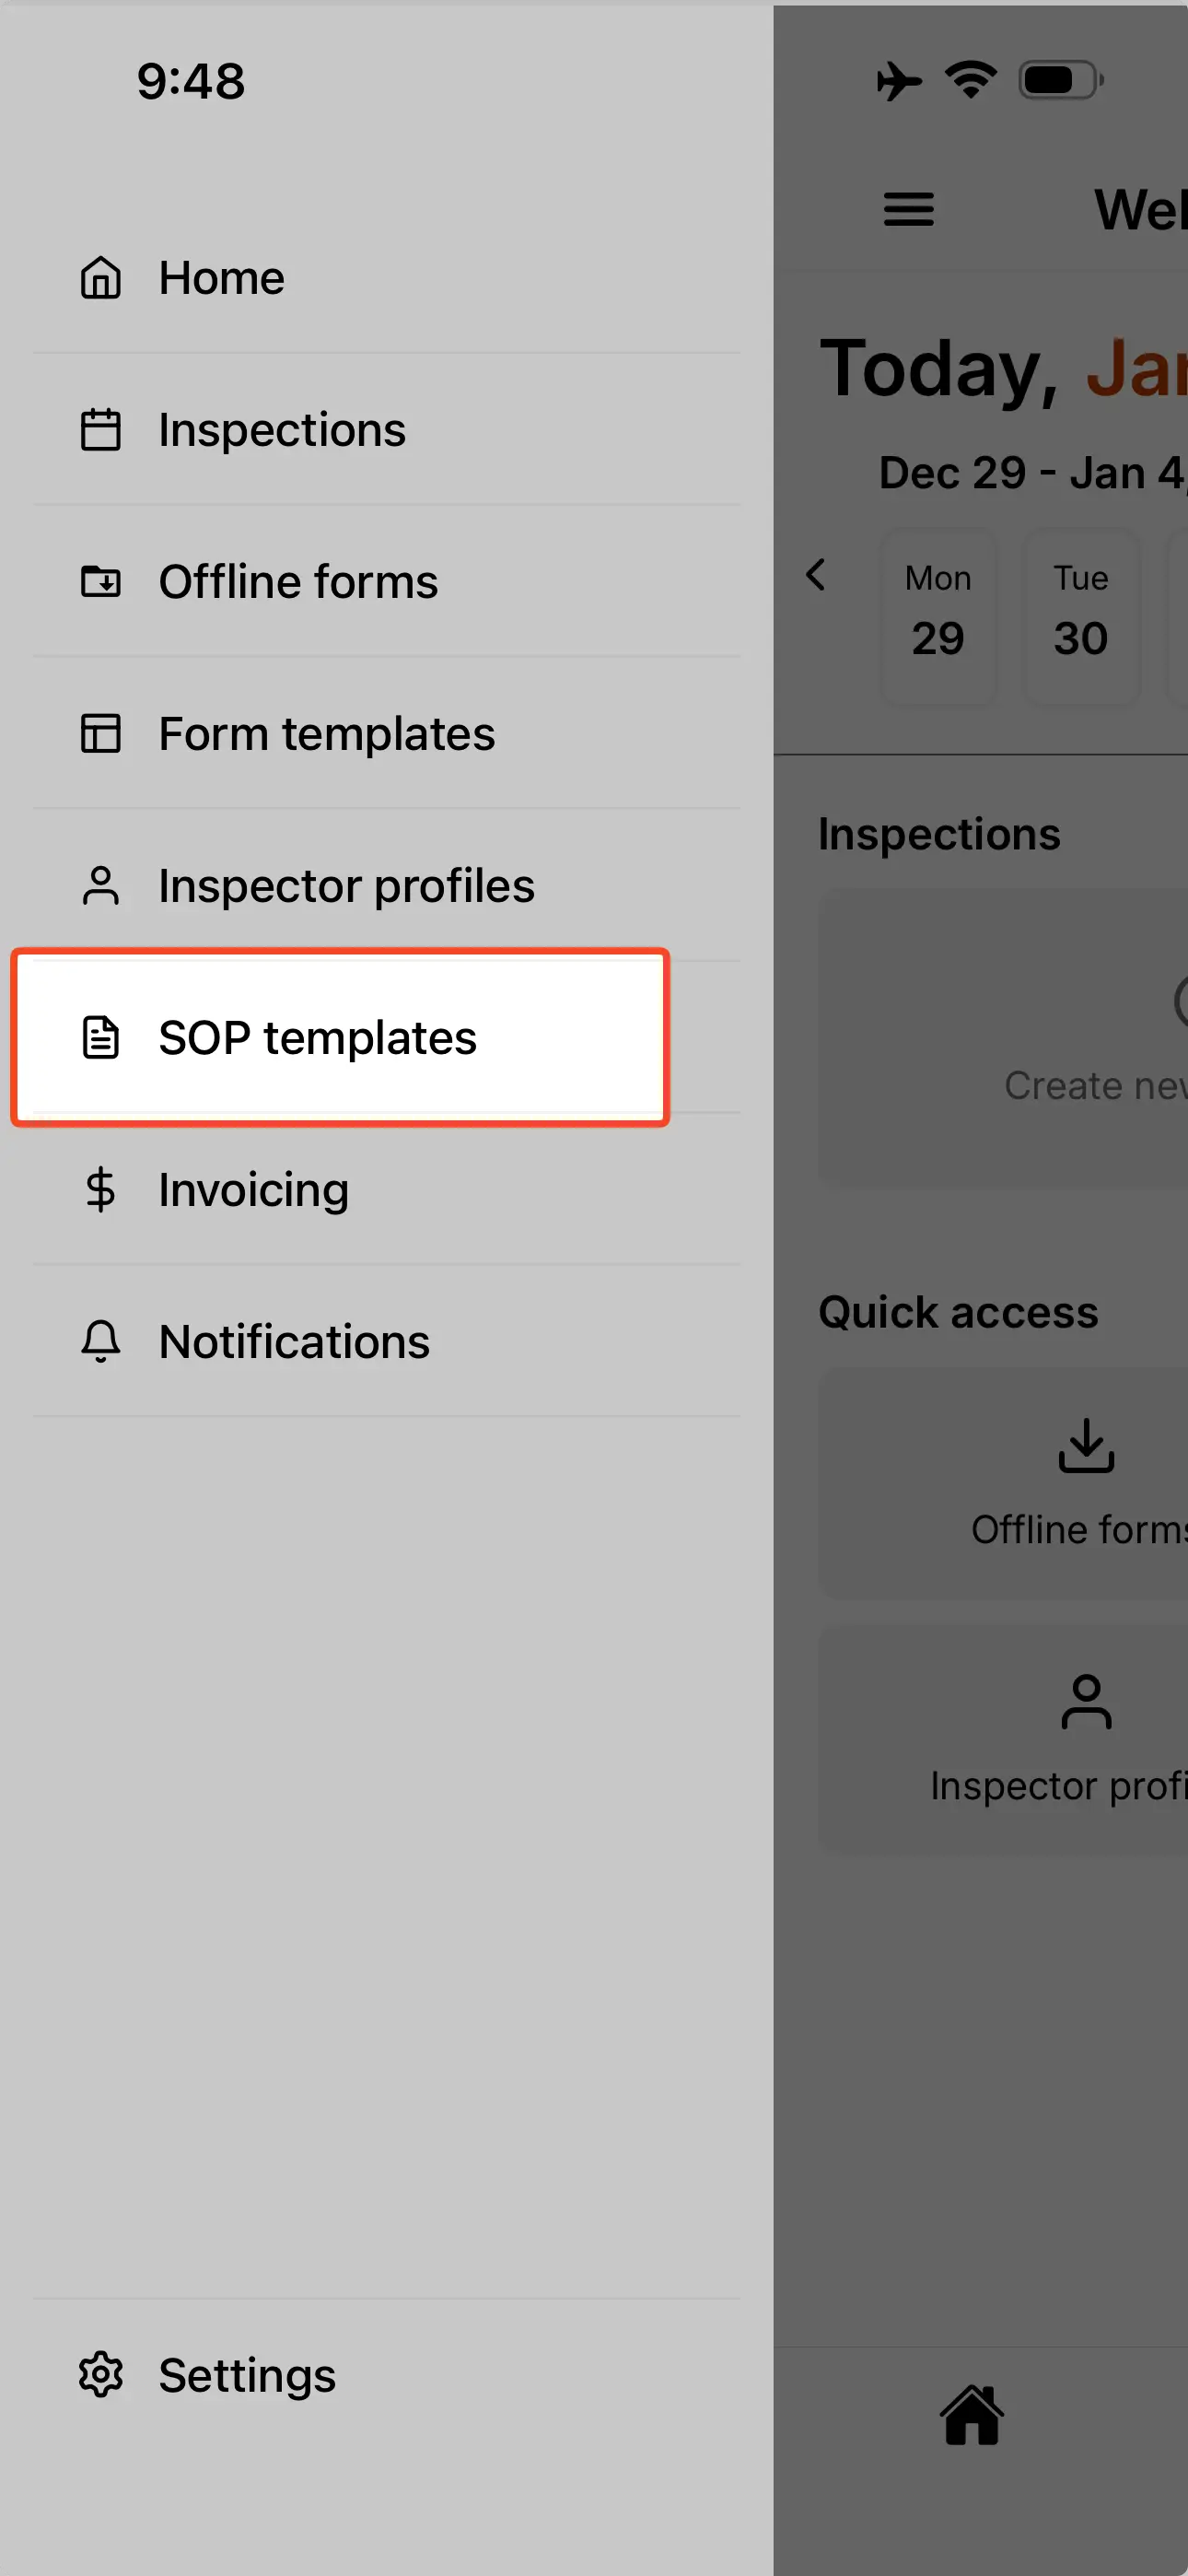Tap the Settings gear icon
The height and width of the screenshot is (2576, 1188).
[100, 2375]
